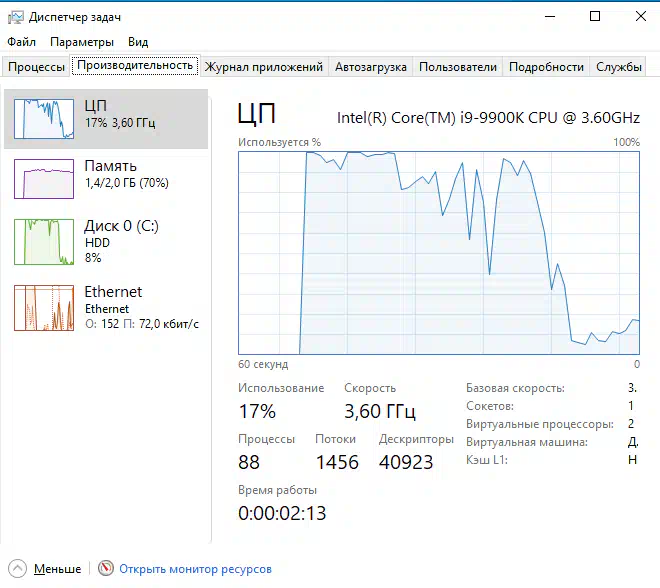Screen dimensions: 660x588
Task: Go to the Автозагрузка tab
Action: pos(371,67)
